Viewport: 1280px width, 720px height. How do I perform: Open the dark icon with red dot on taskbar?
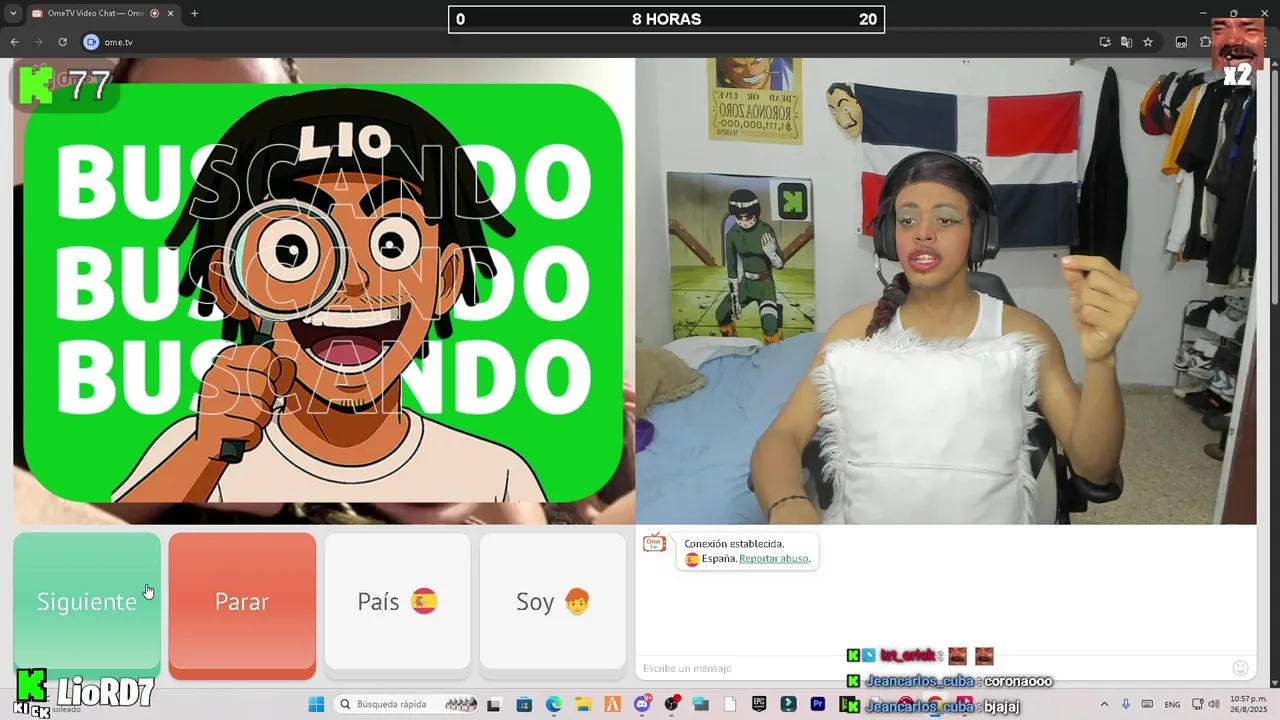click(x=671, y=704)
